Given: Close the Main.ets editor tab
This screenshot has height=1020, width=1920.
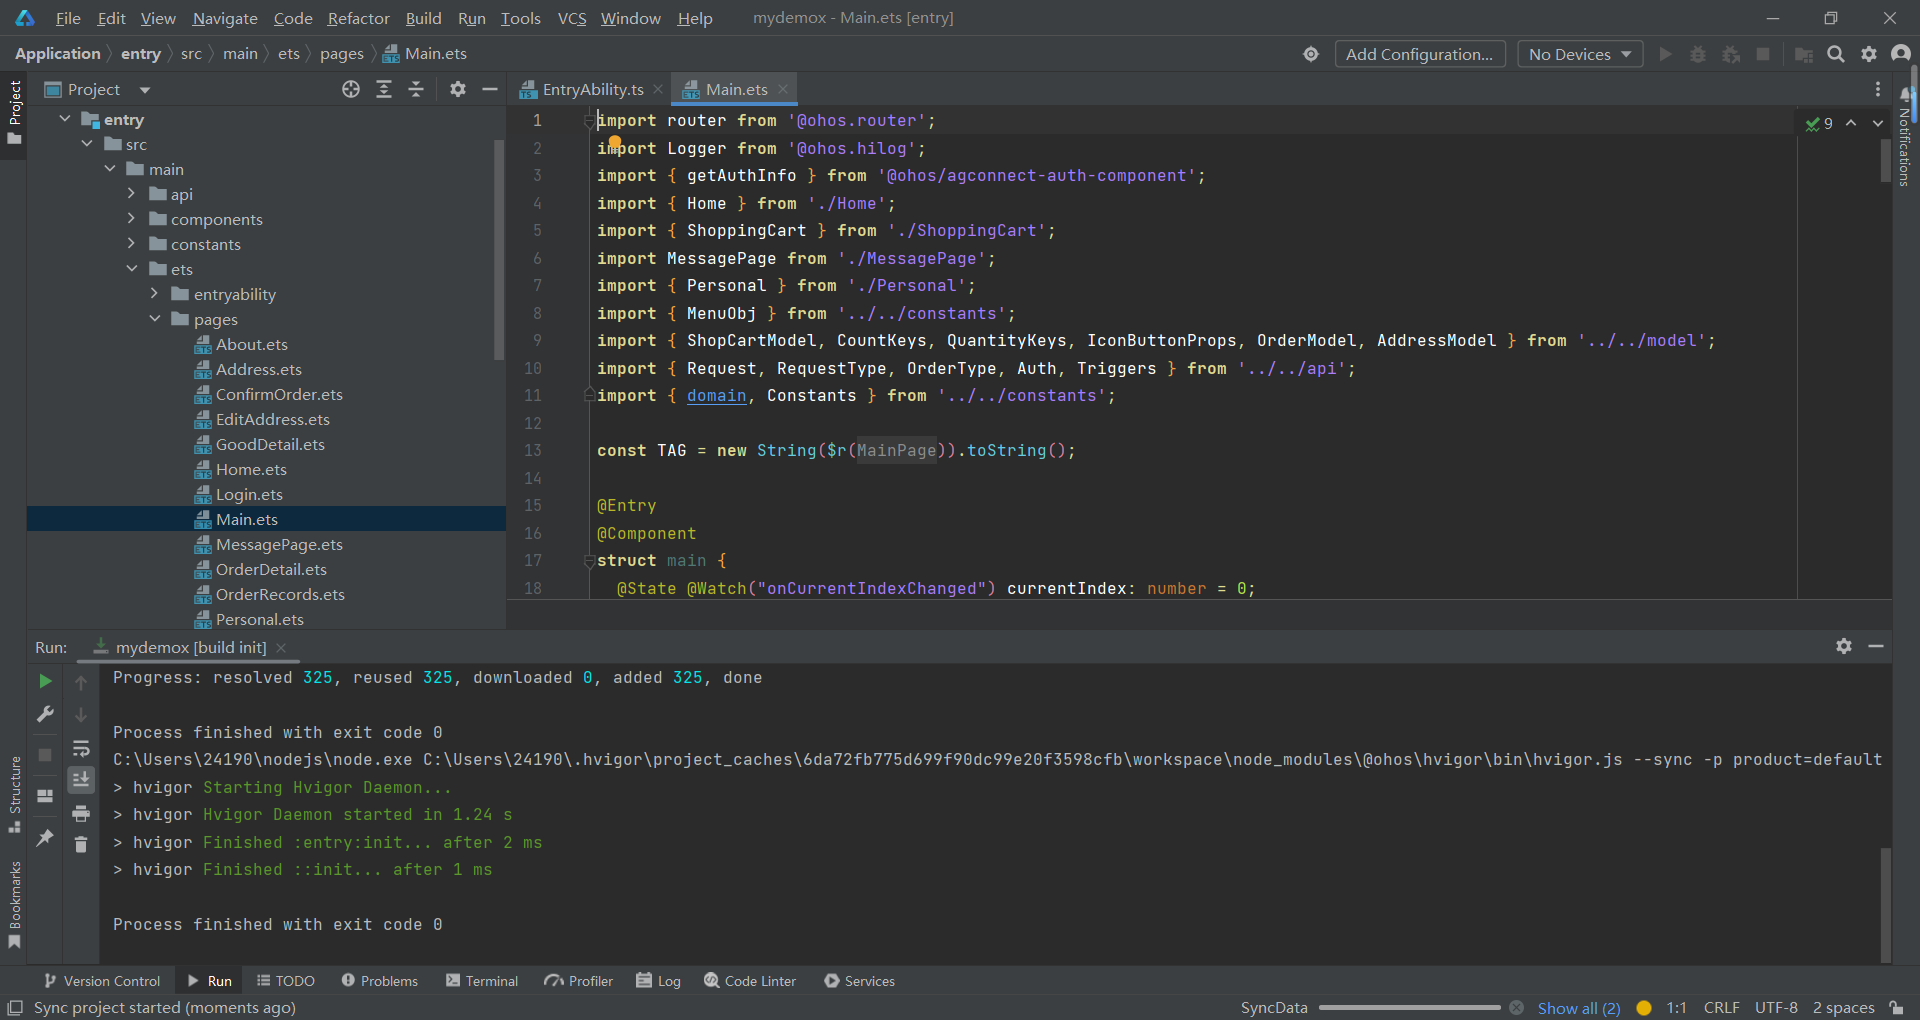Looking at the screenshot, I should click(x=783, y=89).
